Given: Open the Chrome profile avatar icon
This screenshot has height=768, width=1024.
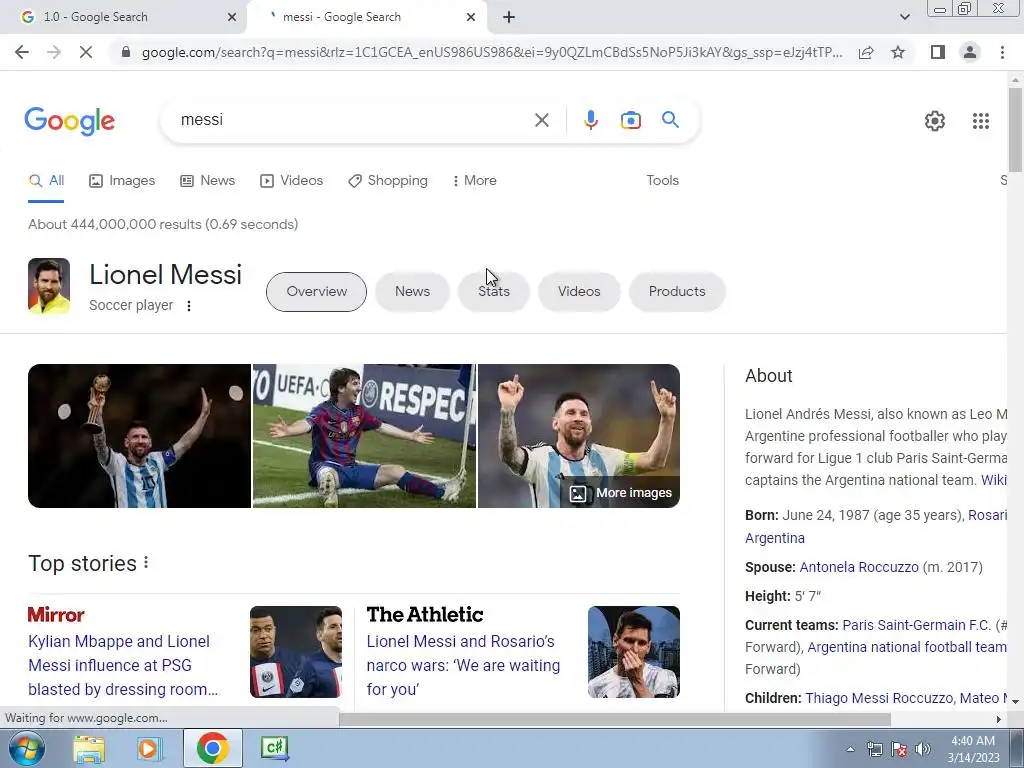Looking at the screenshot, I should [970, 52].
